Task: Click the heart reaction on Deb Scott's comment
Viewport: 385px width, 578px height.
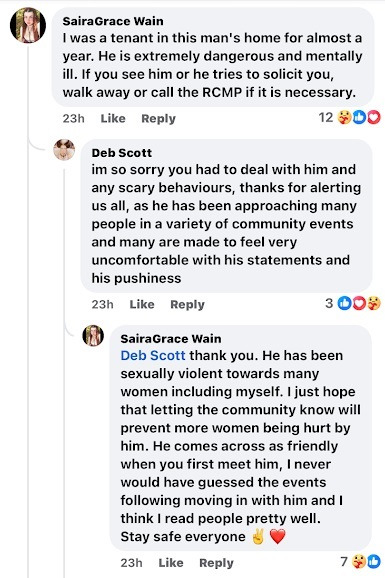Action: [359, 303]
